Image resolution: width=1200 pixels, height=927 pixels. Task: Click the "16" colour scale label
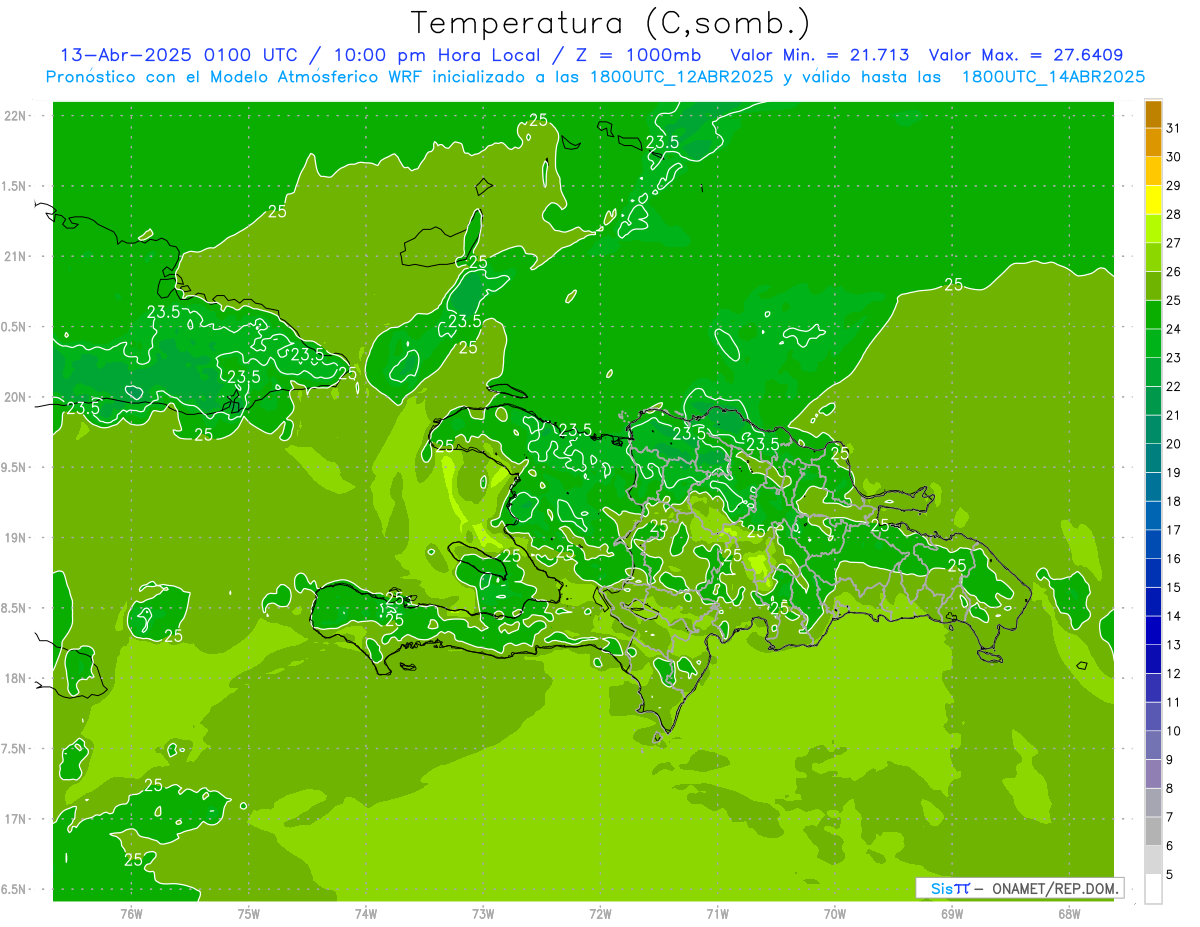(x=1174, y=559)
